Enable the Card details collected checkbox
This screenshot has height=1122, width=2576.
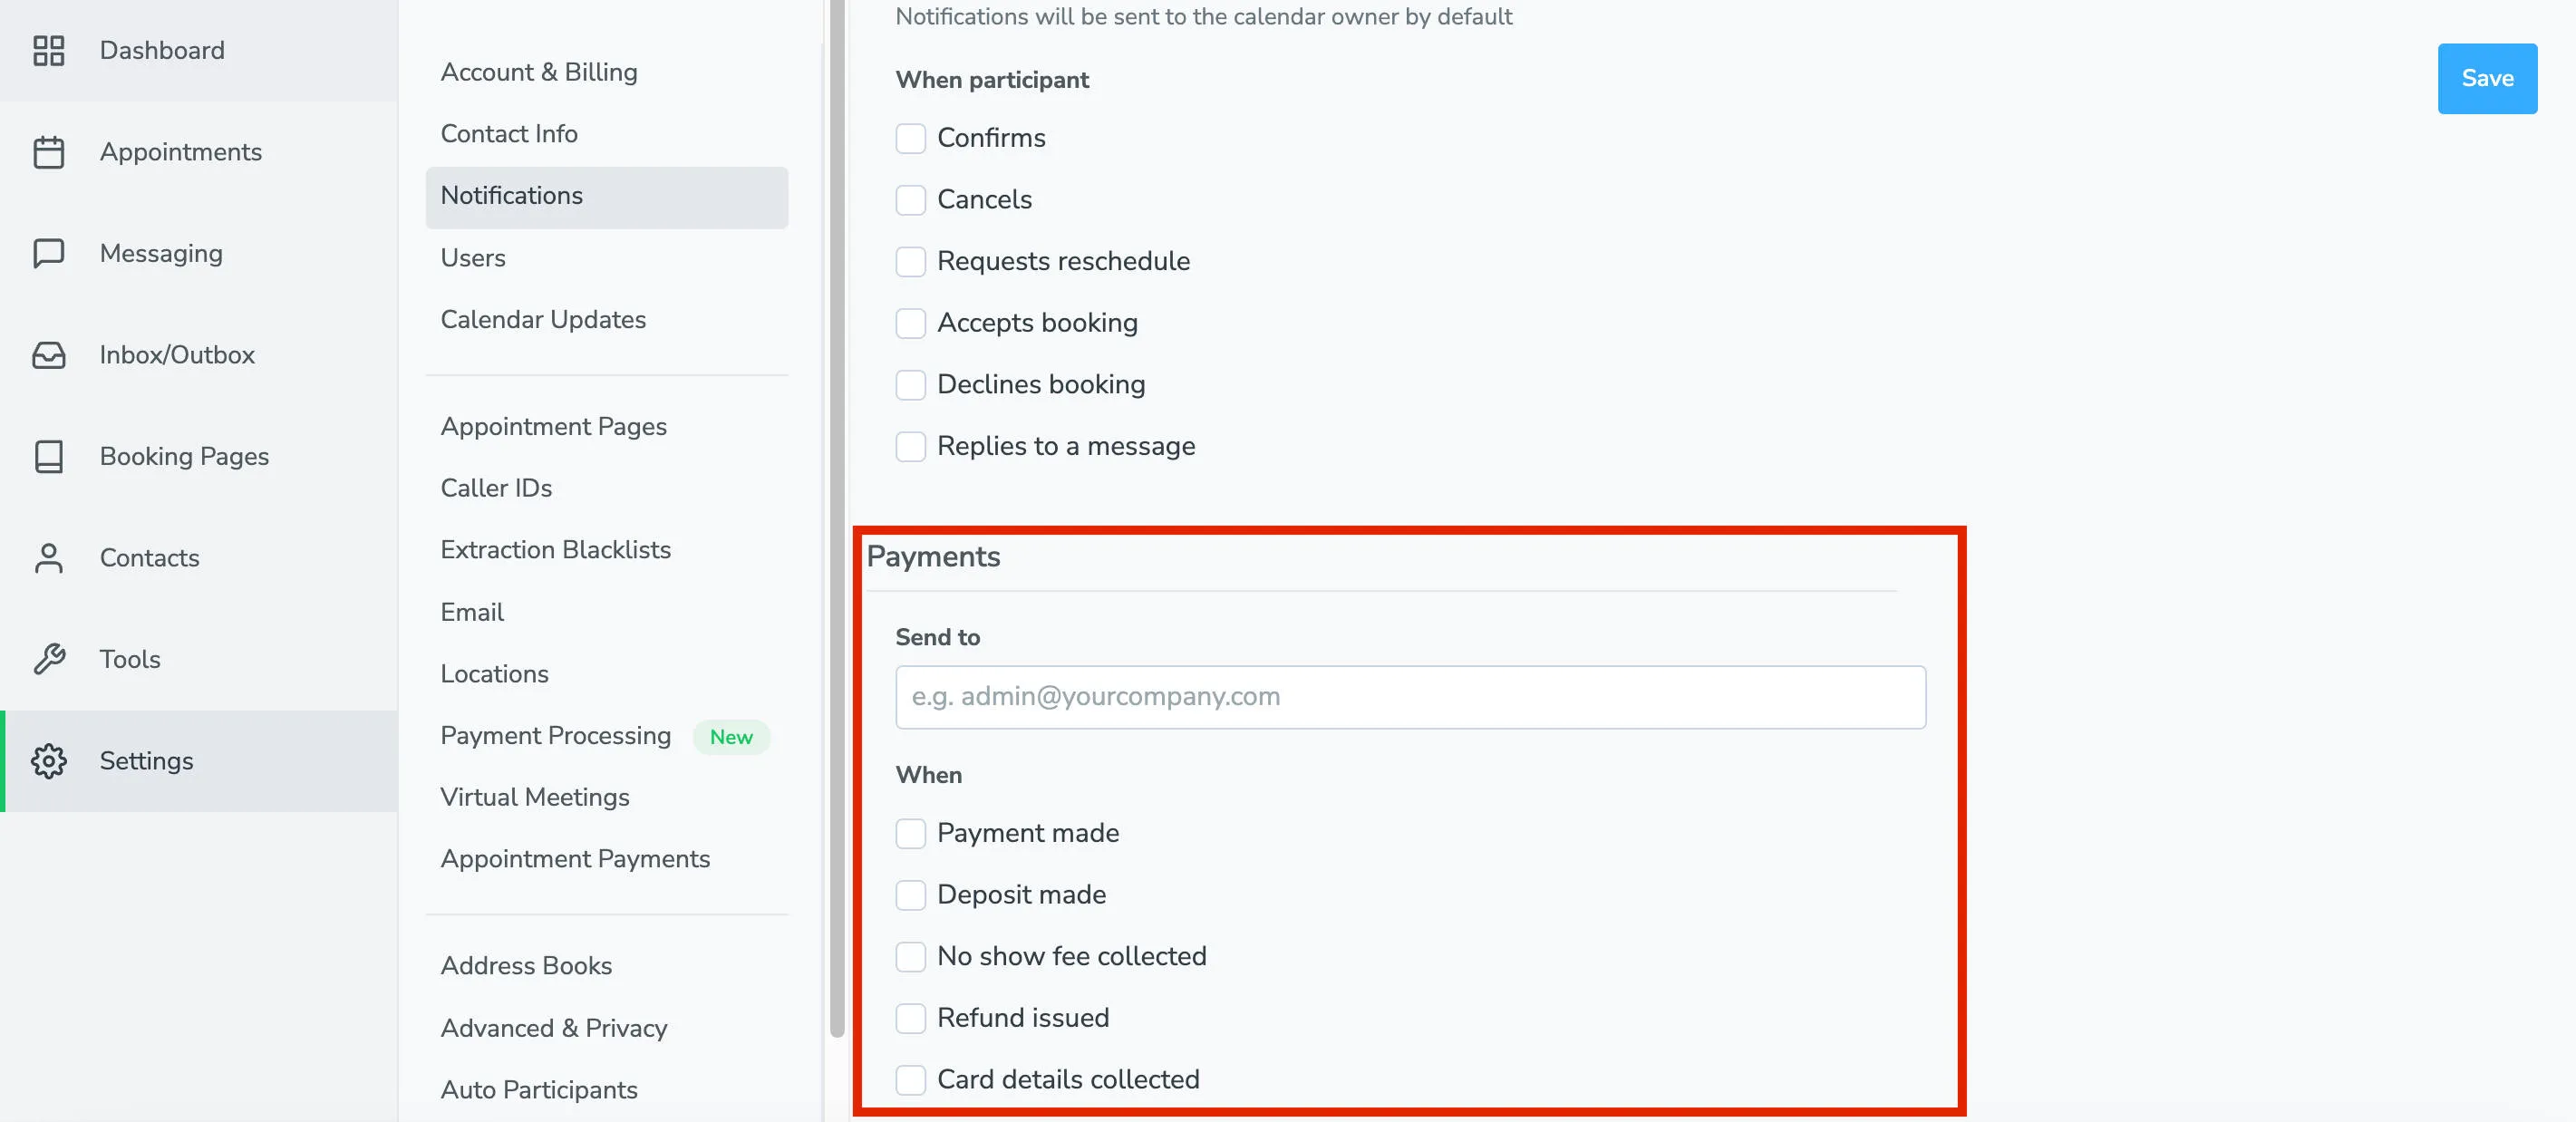(910, 1080)
